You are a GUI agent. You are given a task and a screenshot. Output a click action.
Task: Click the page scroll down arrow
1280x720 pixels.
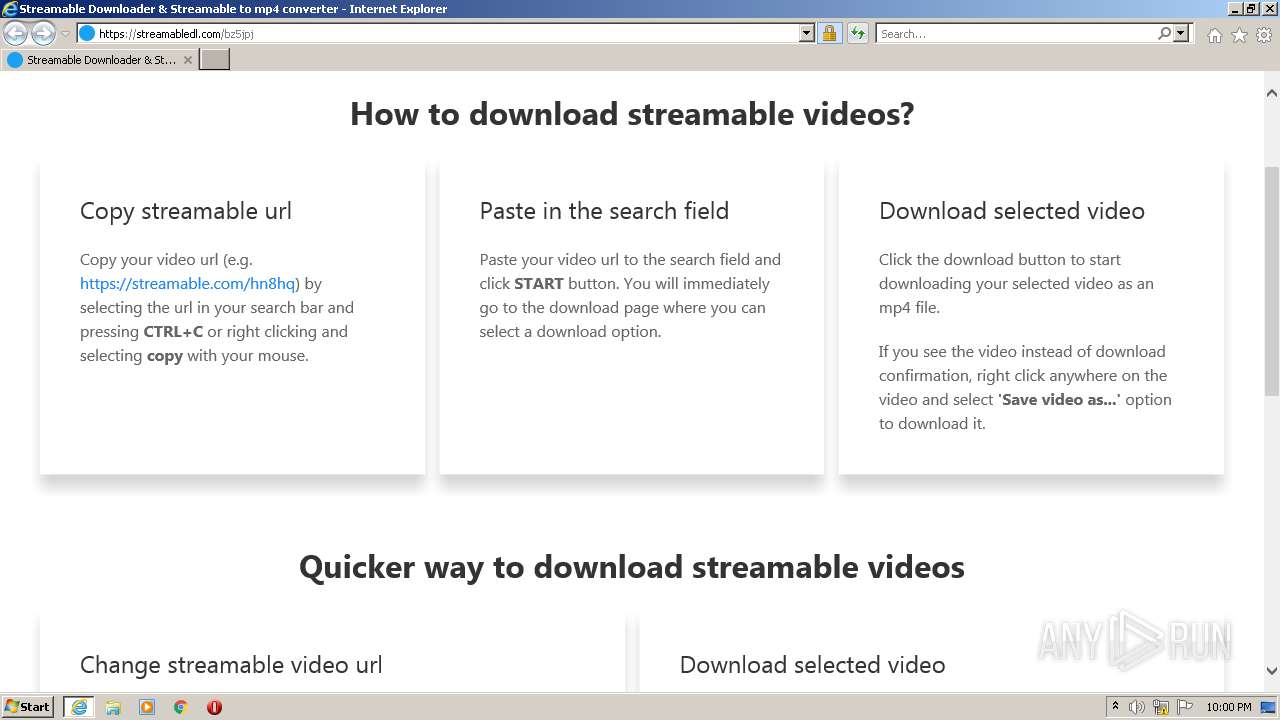coord(1272,671)
